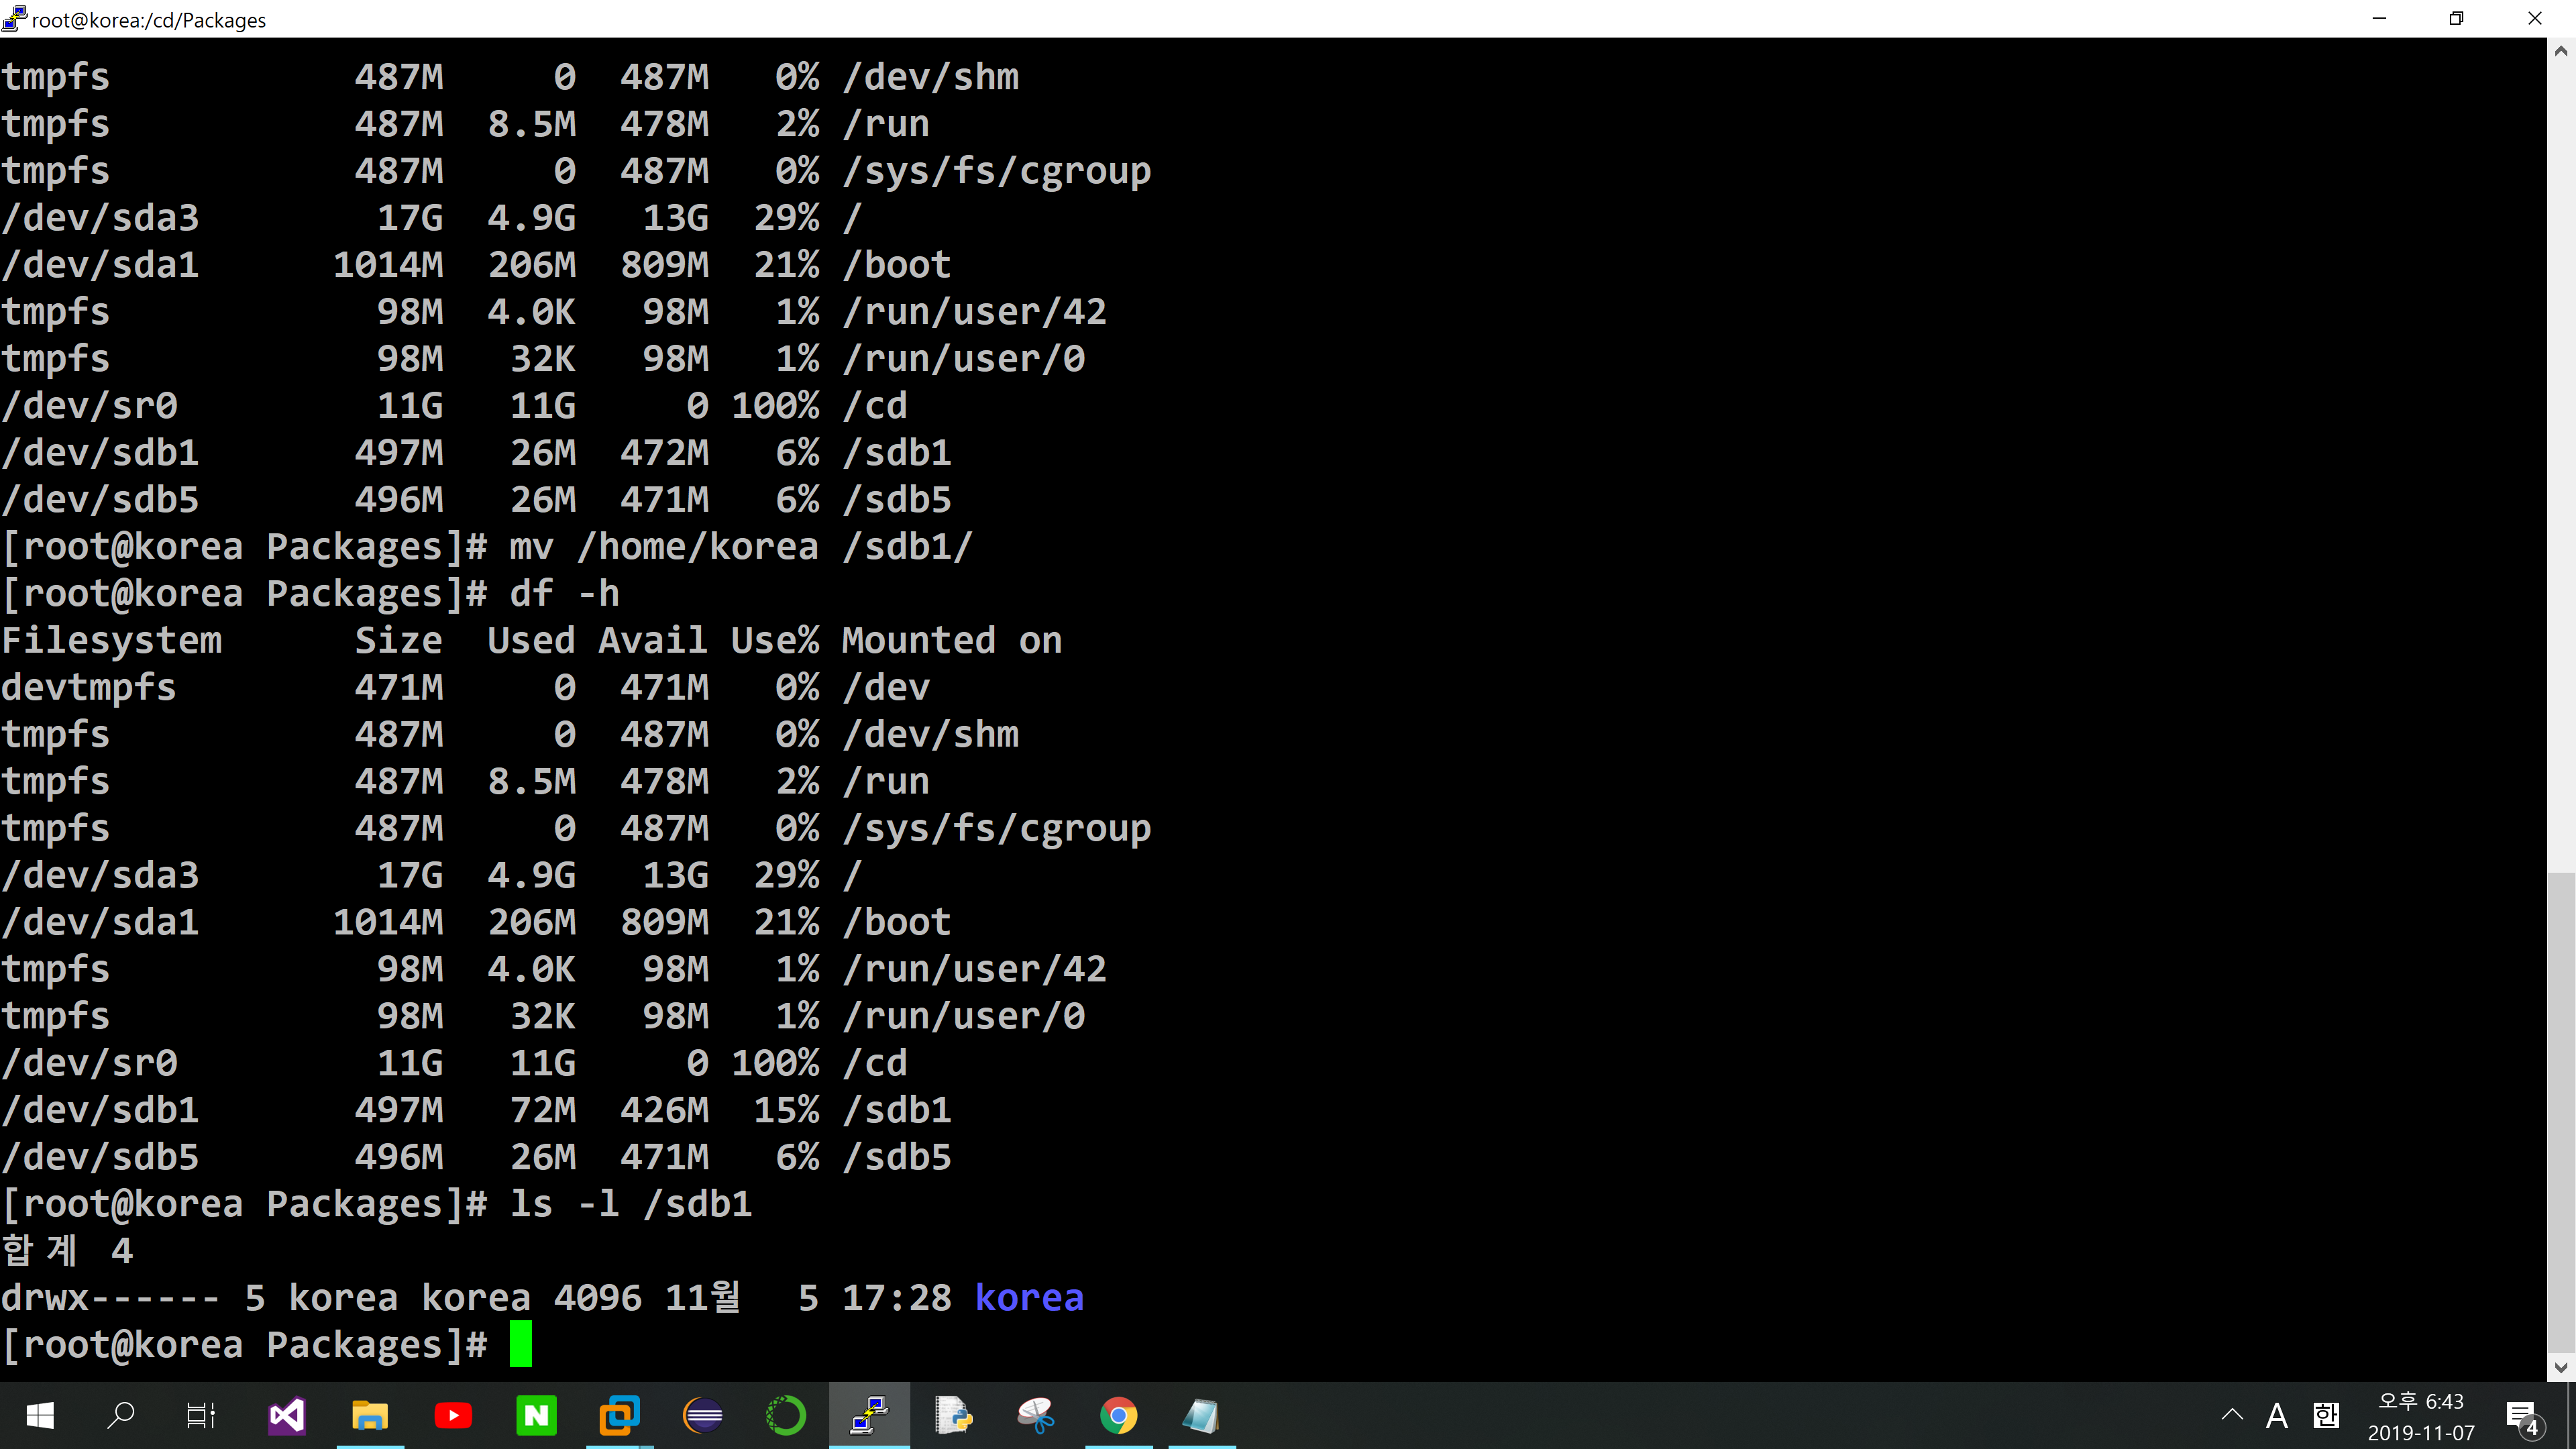Open Google Chrome from the taskbar
Image resolution: width=2576 pixels, height=1449 pixels.
[x=1118, y=1415]
